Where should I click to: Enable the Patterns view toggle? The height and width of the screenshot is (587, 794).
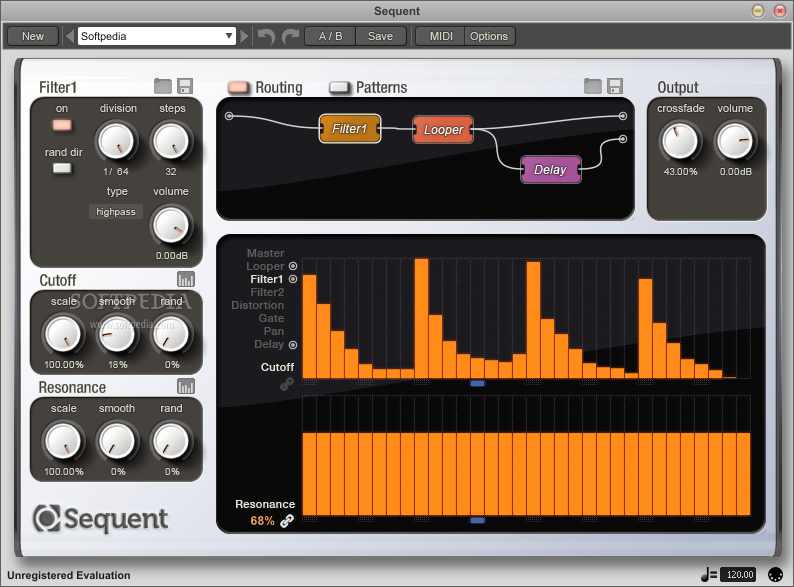coord(339,87)
